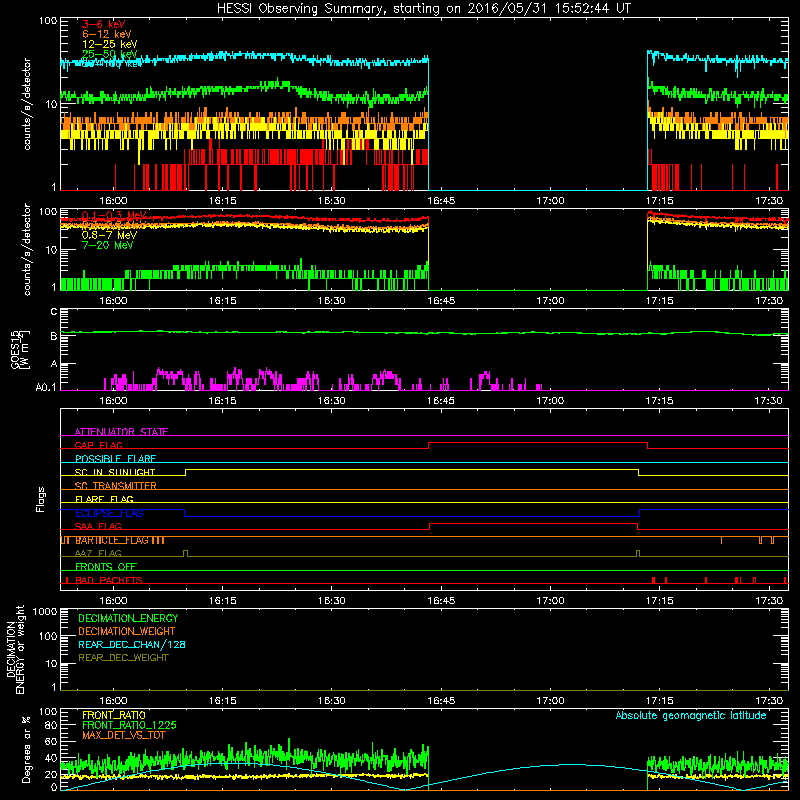Select the FLARE_FLAG label

pyautogui.click(x=104, y=499)
